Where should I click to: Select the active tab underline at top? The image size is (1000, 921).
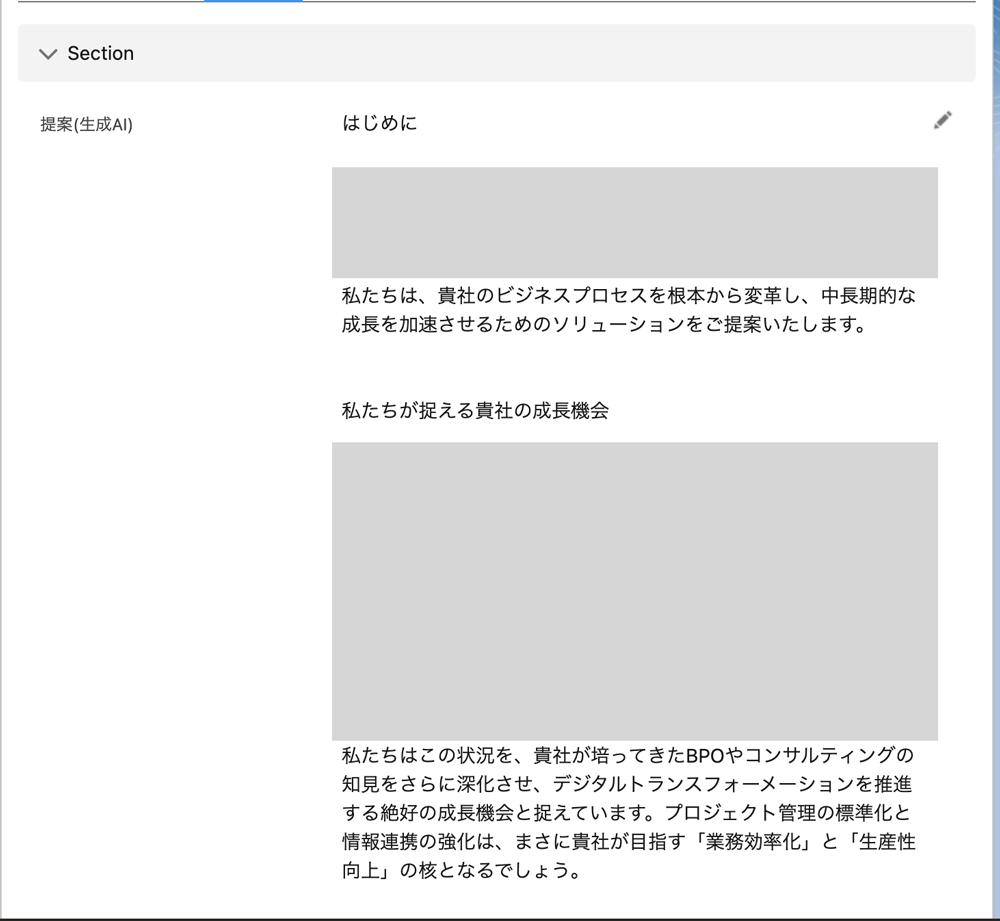click(253, 1)
